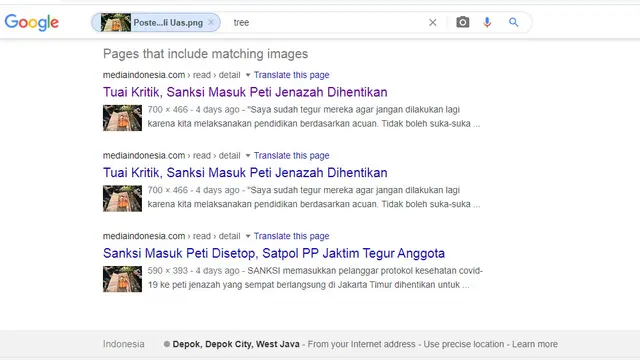Click the uploaded image thumbnail in search chip

tap(116, 22)
